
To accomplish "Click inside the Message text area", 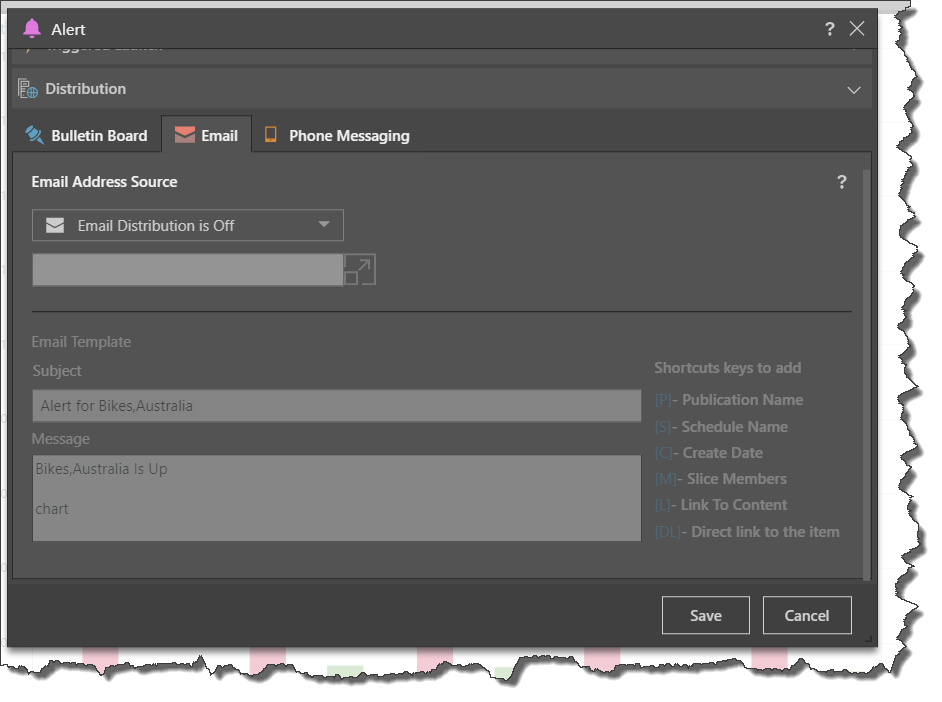I will tap(336, 498).
